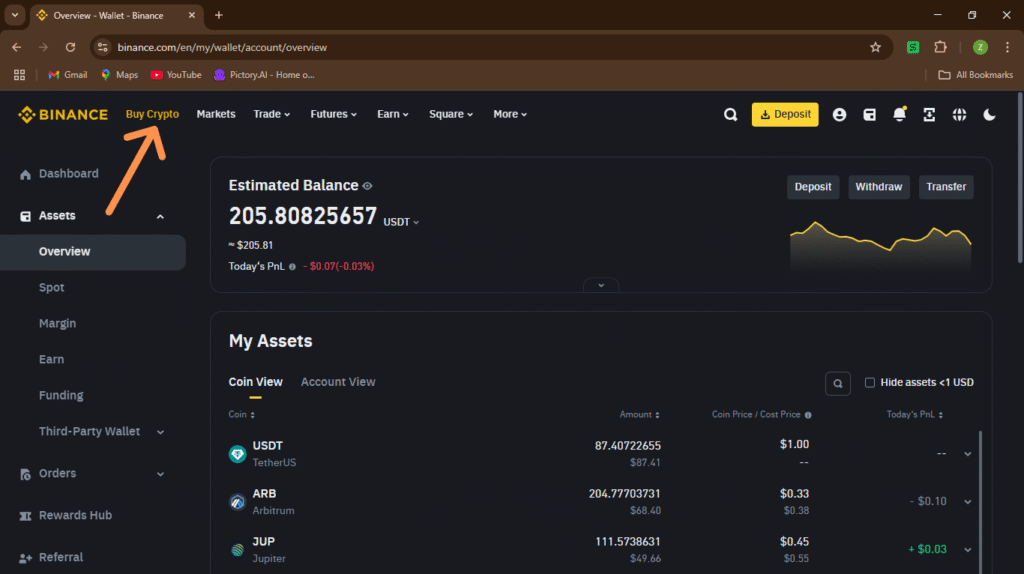1024x574 pixels.
Task: Toggle dark mode moon icon
Action: (x=989, y=115)
